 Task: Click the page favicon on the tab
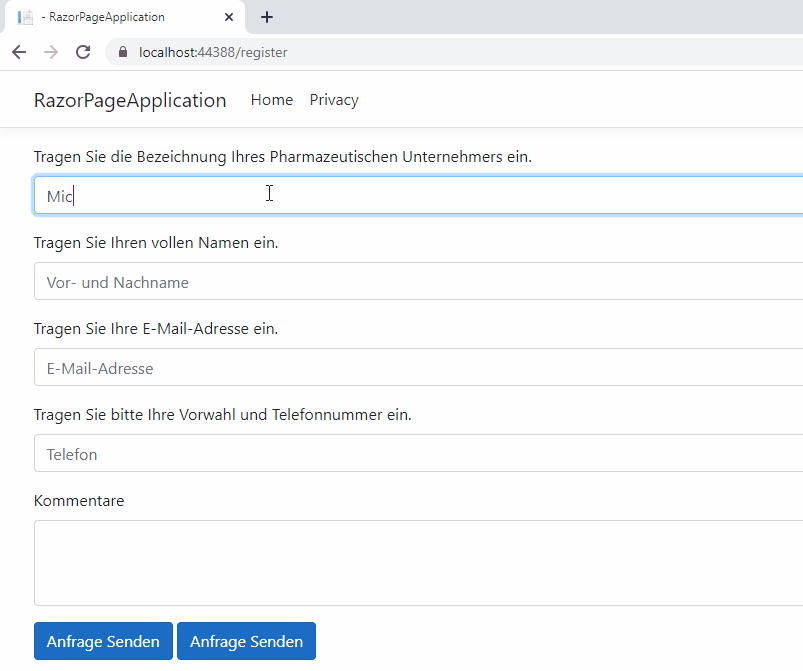(x=25, y=17)
